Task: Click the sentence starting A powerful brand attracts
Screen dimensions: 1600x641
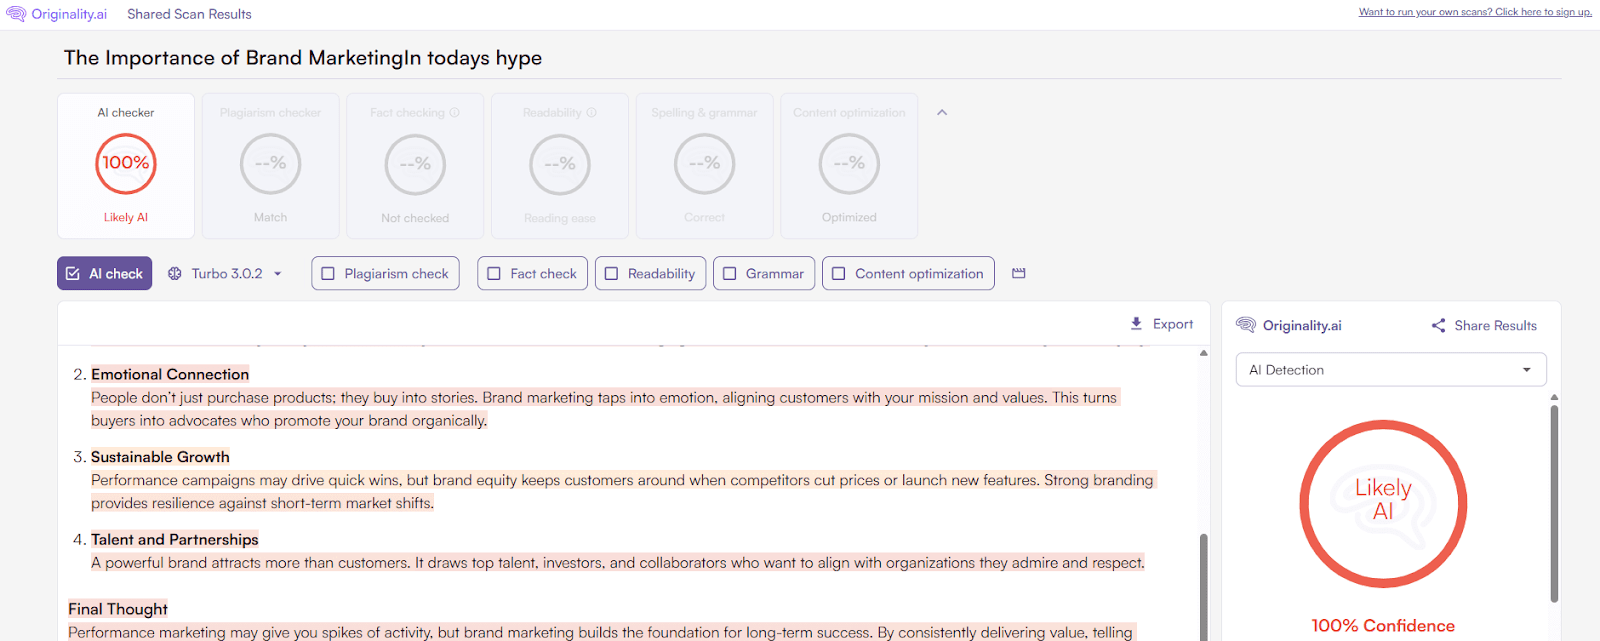Action: [x=251, y=563]
